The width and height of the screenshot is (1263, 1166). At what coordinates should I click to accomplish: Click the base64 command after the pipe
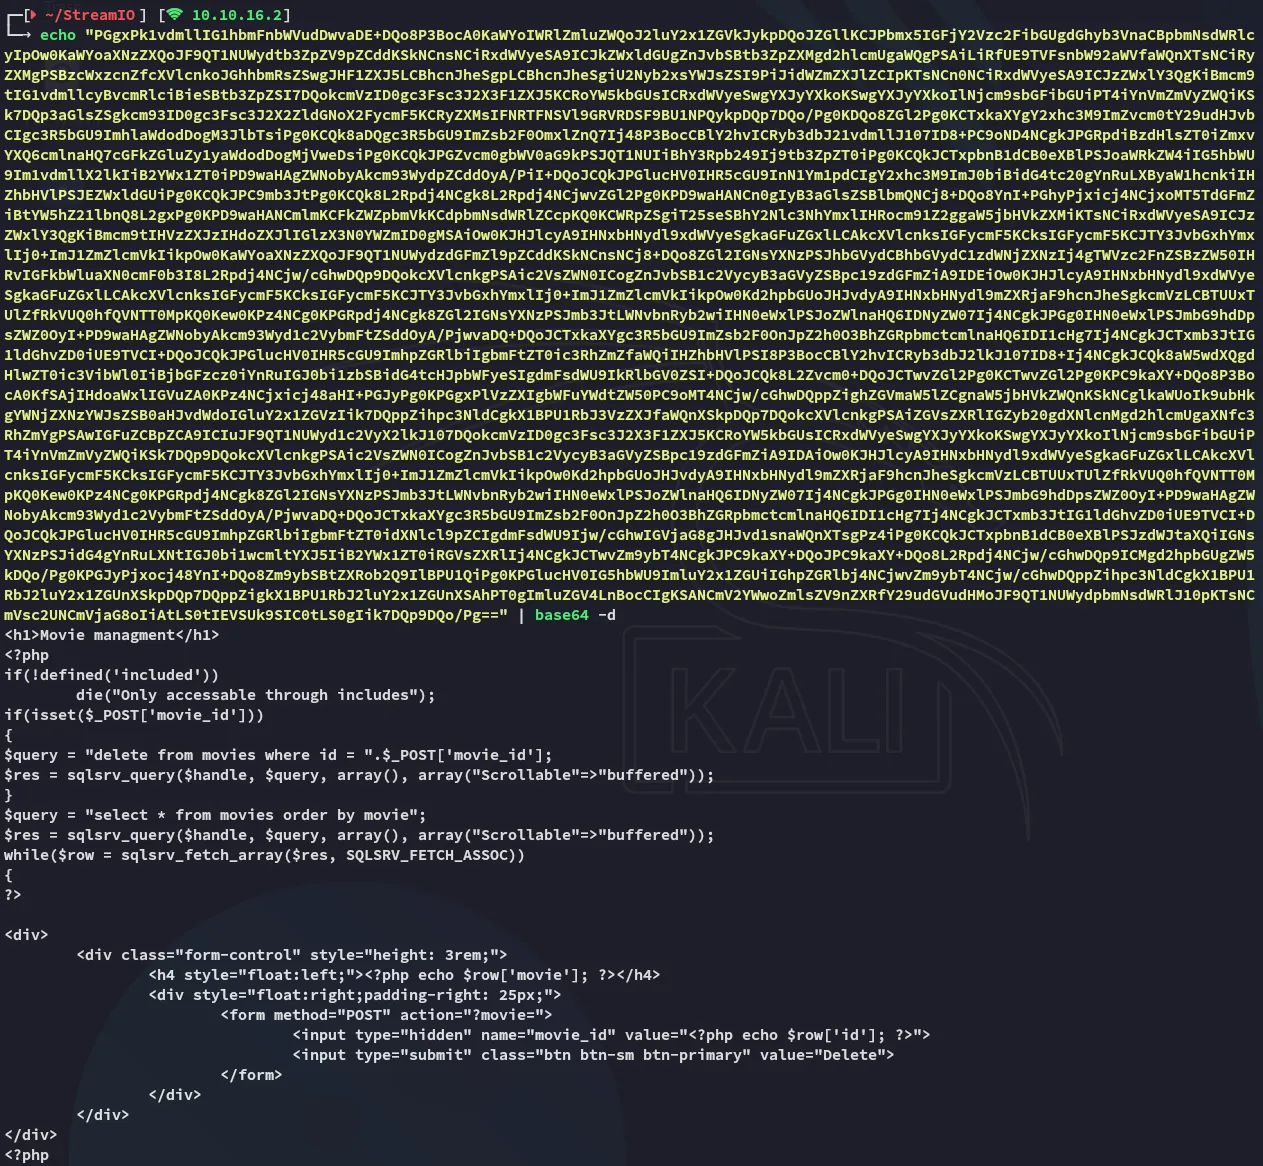point(561,615)
